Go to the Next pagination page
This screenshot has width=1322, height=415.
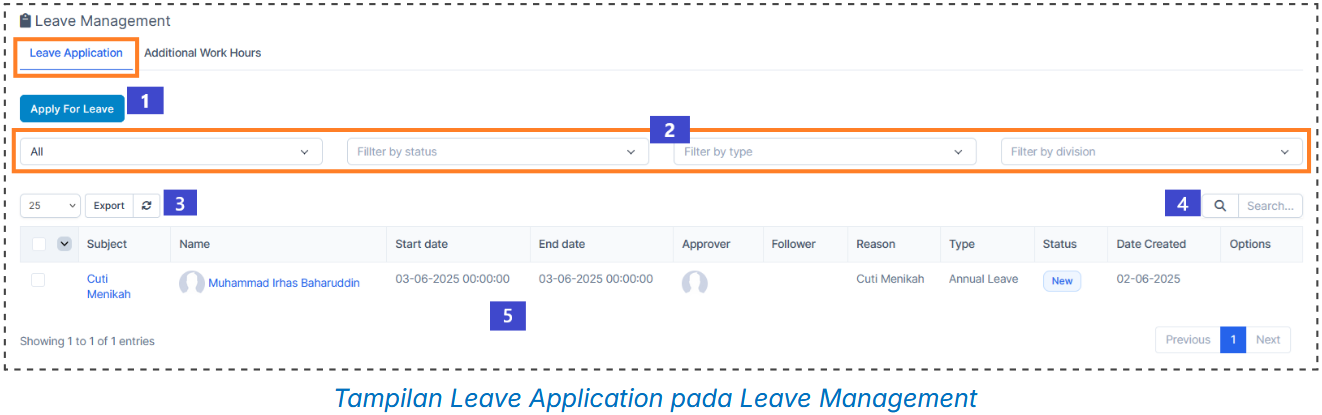[x=1268, y=340]
